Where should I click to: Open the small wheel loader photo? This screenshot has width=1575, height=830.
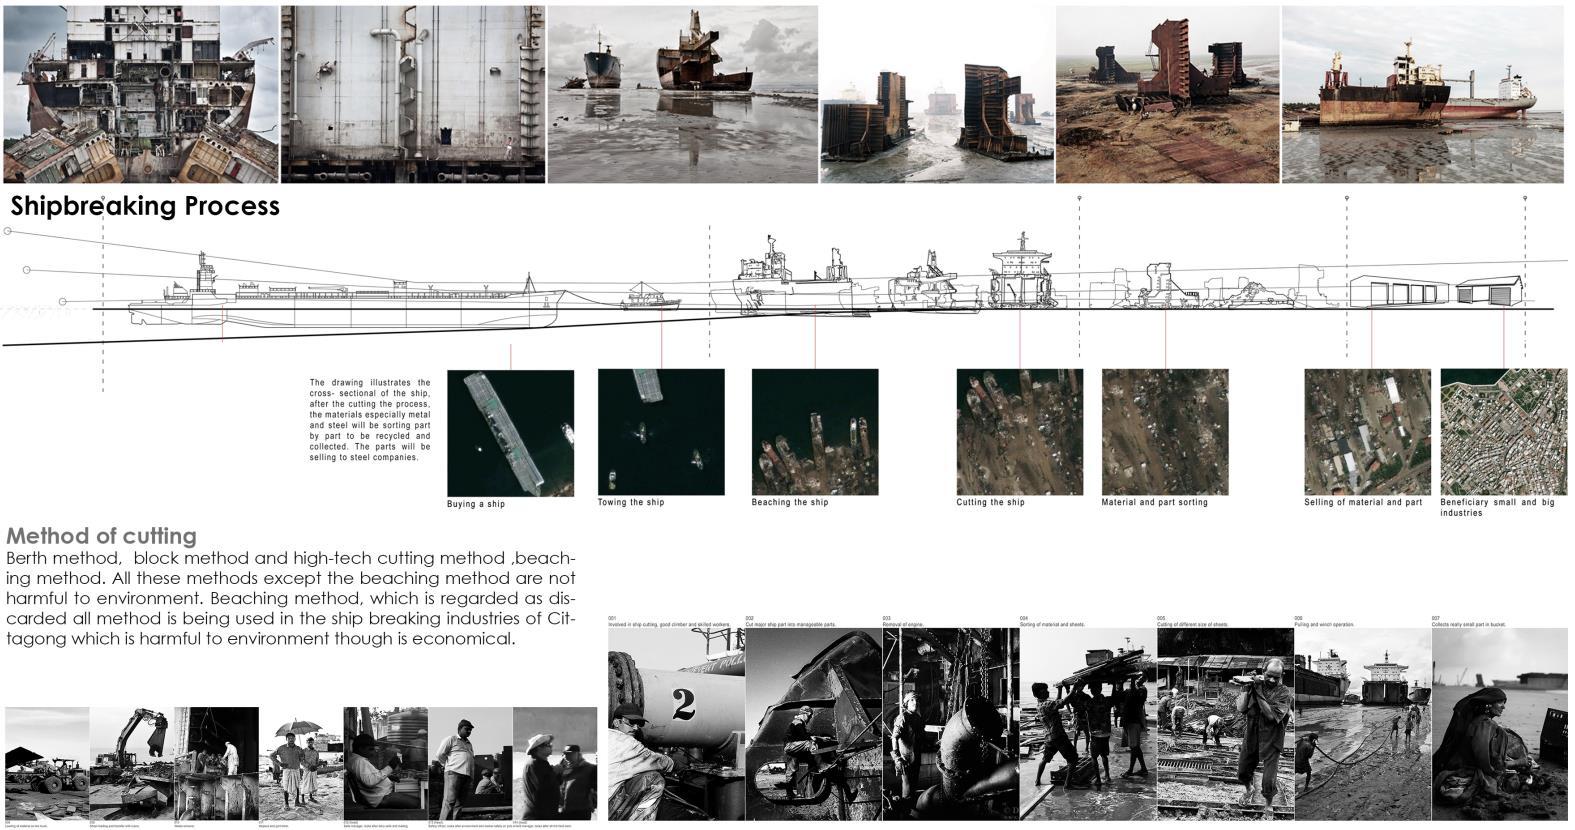(47, 764)
